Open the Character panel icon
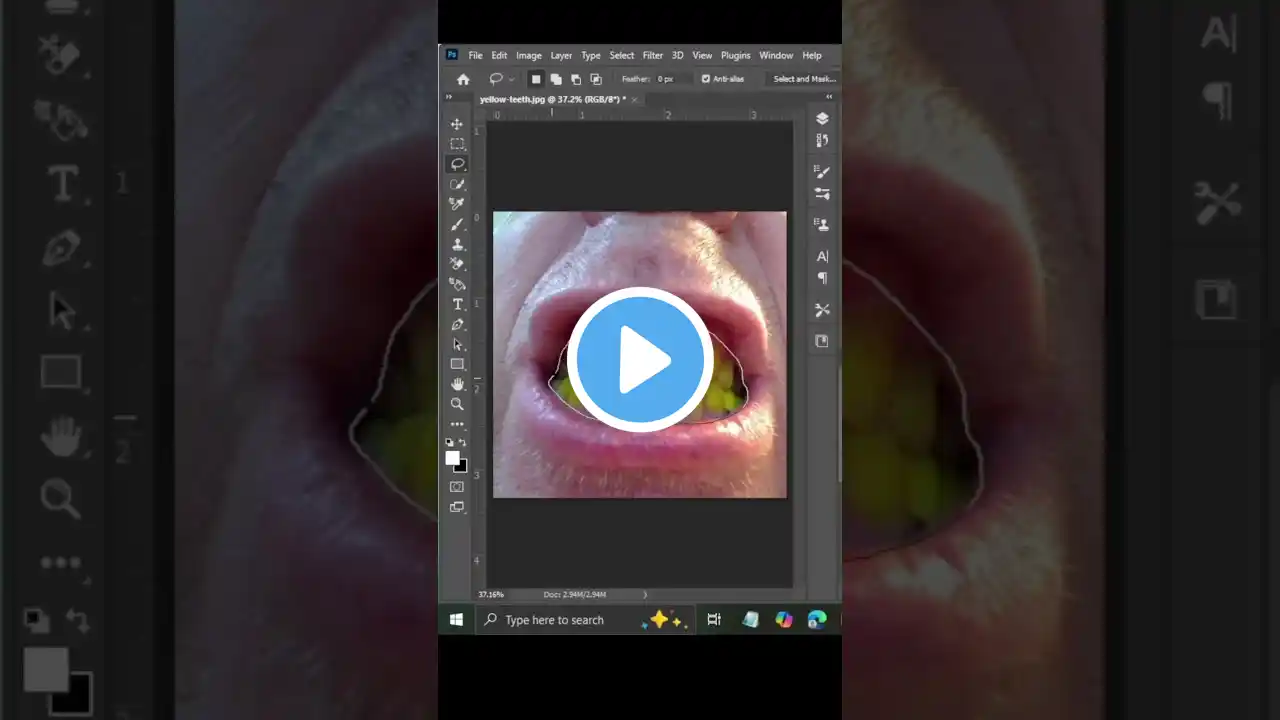Image resolution: width=1280 pixels, height=720 pixels. click(x=822, y=256)
